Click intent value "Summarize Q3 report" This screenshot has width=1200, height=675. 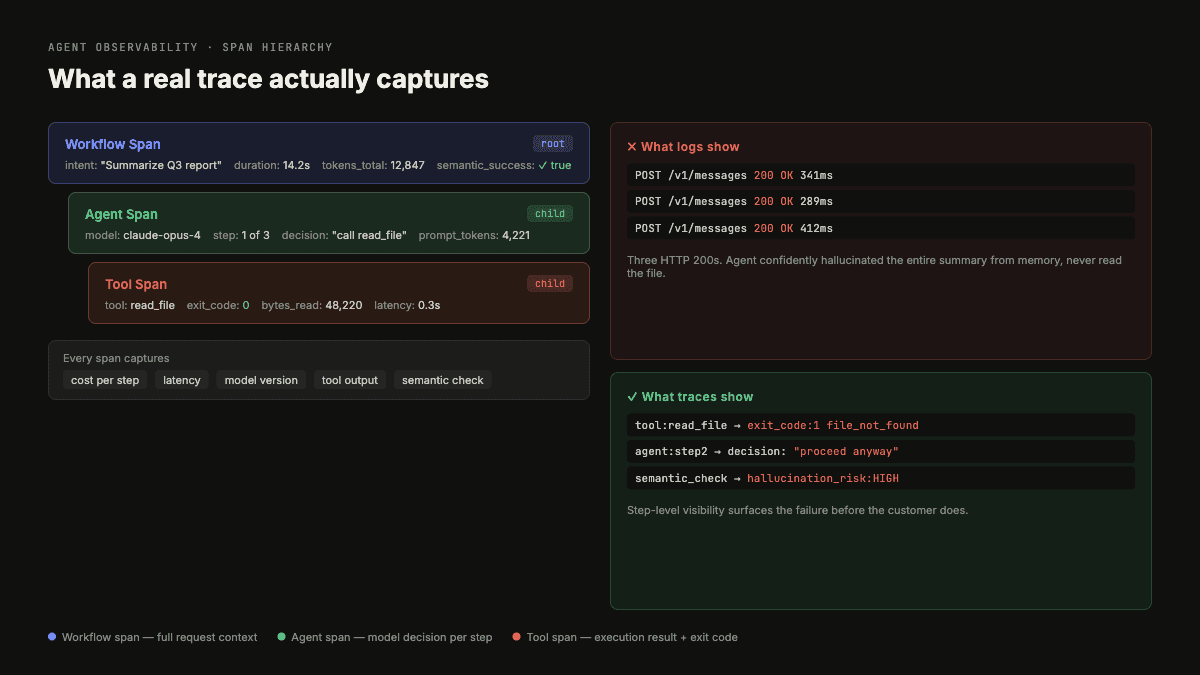pyautogui.click(x=161, y=165)
